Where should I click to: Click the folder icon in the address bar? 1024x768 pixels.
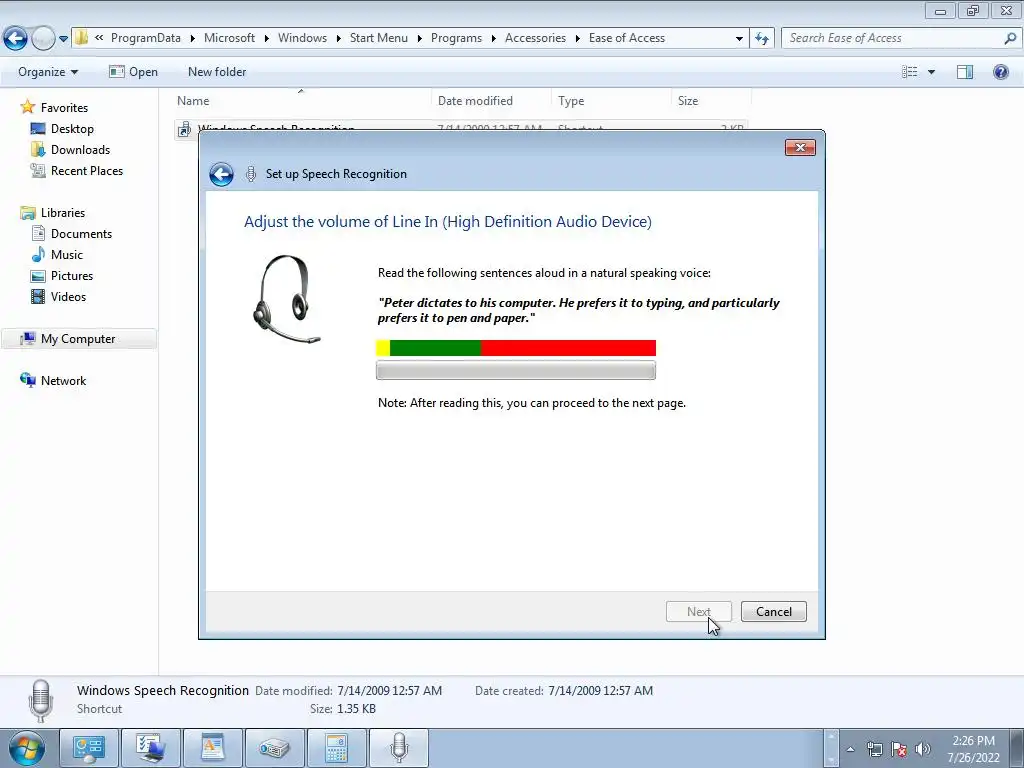coord(81,38)
